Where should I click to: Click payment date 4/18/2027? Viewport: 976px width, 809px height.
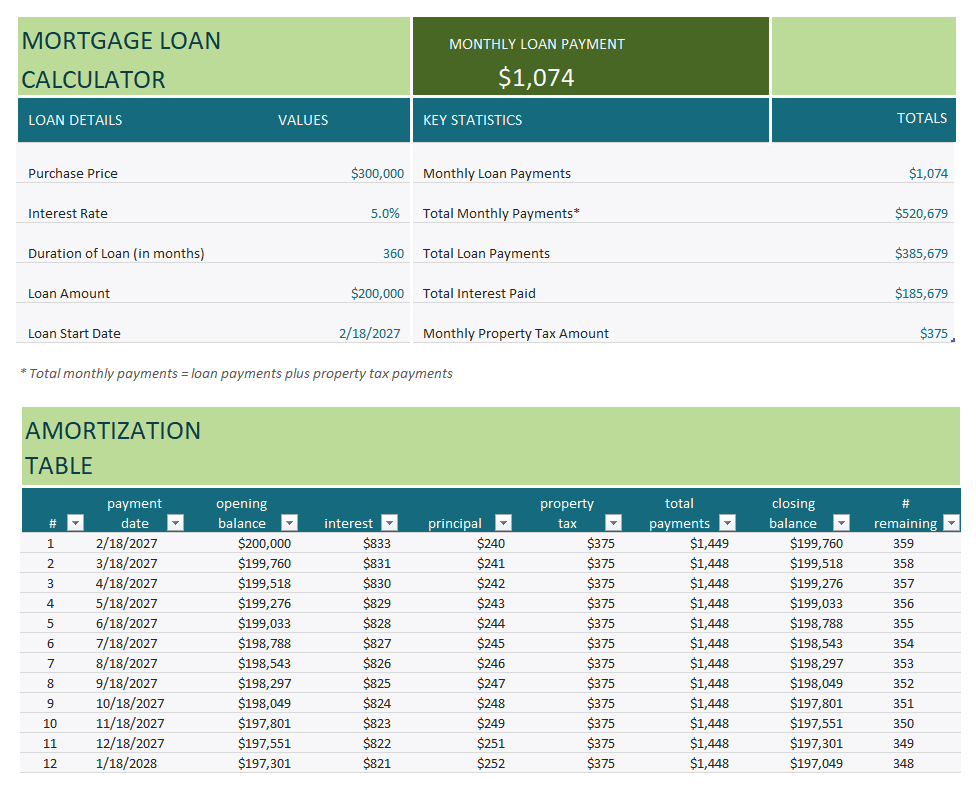pos(126,583)
